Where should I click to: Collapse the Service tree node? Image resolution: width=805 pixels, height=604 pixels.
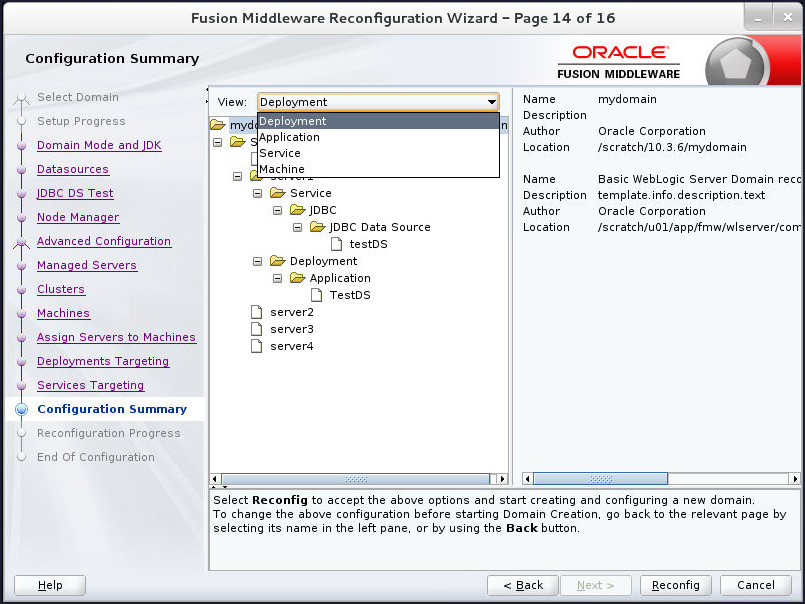coord(258,193)
